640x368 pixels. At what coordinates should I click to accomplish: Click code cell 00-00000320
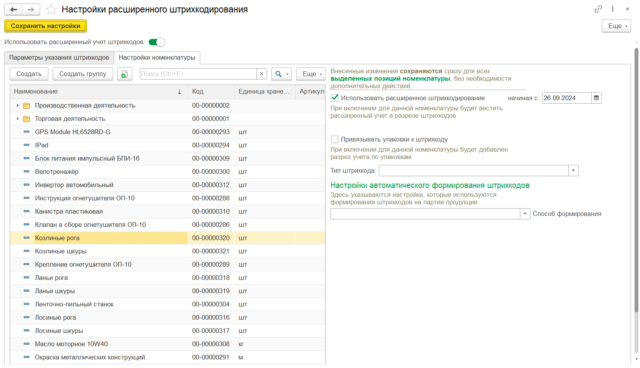pyautogui.click(x=211, y=238)
